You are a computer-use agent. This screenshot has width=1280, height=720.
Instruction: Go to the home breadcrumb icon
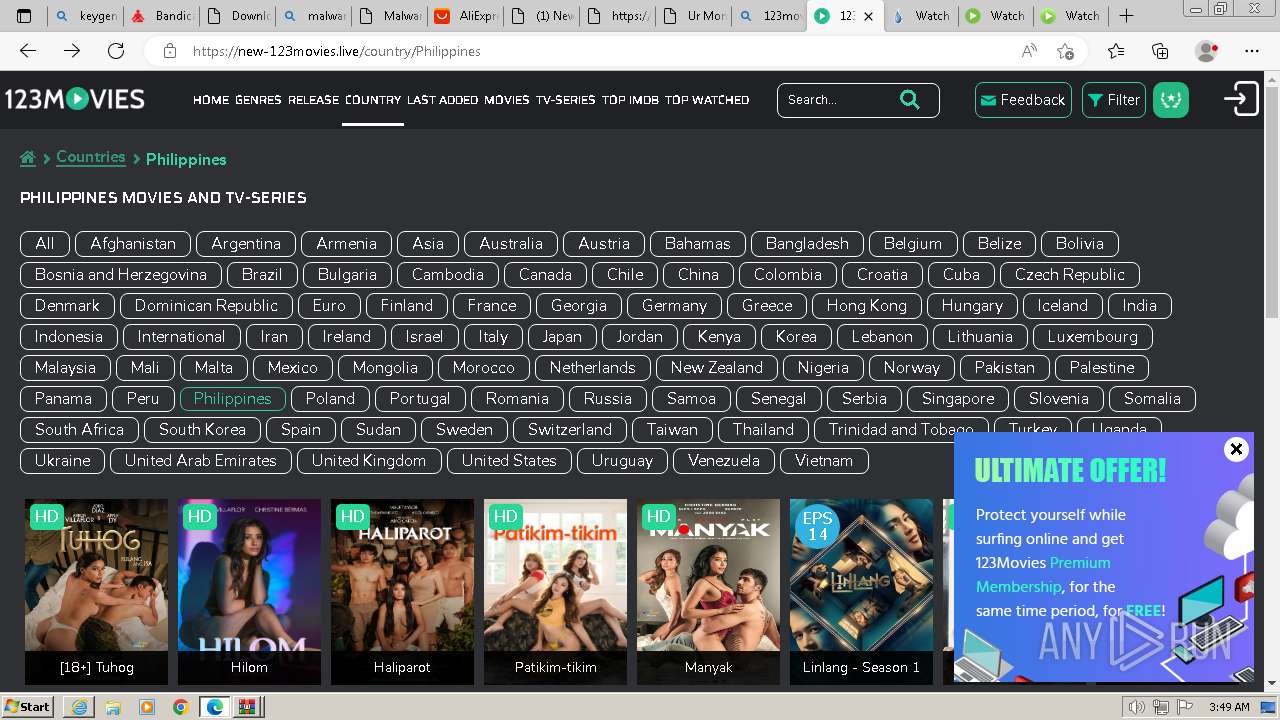tap(28, 158)
